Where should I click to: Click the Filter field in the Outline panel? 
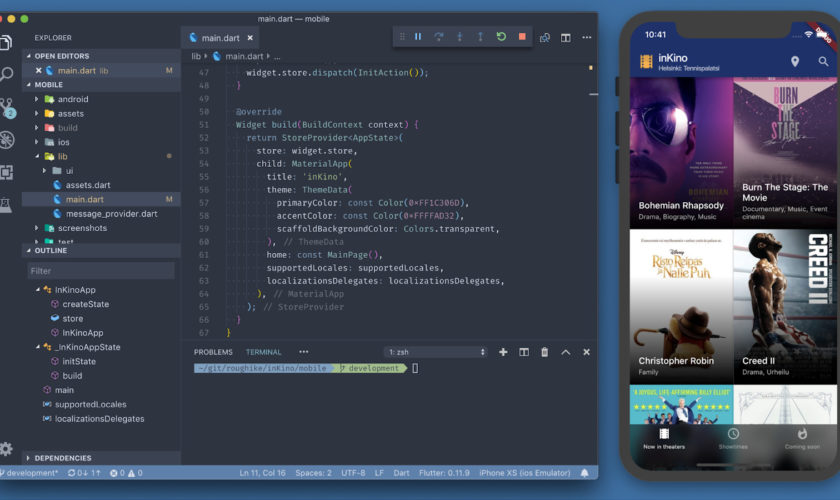coord(100,271)
